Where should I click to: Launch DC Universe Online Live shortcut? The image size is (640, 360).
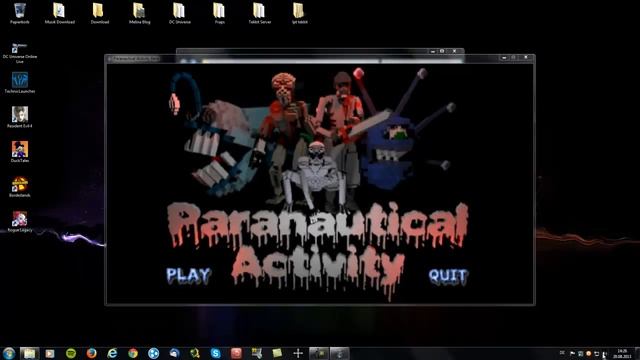click(x=20, y=52)
